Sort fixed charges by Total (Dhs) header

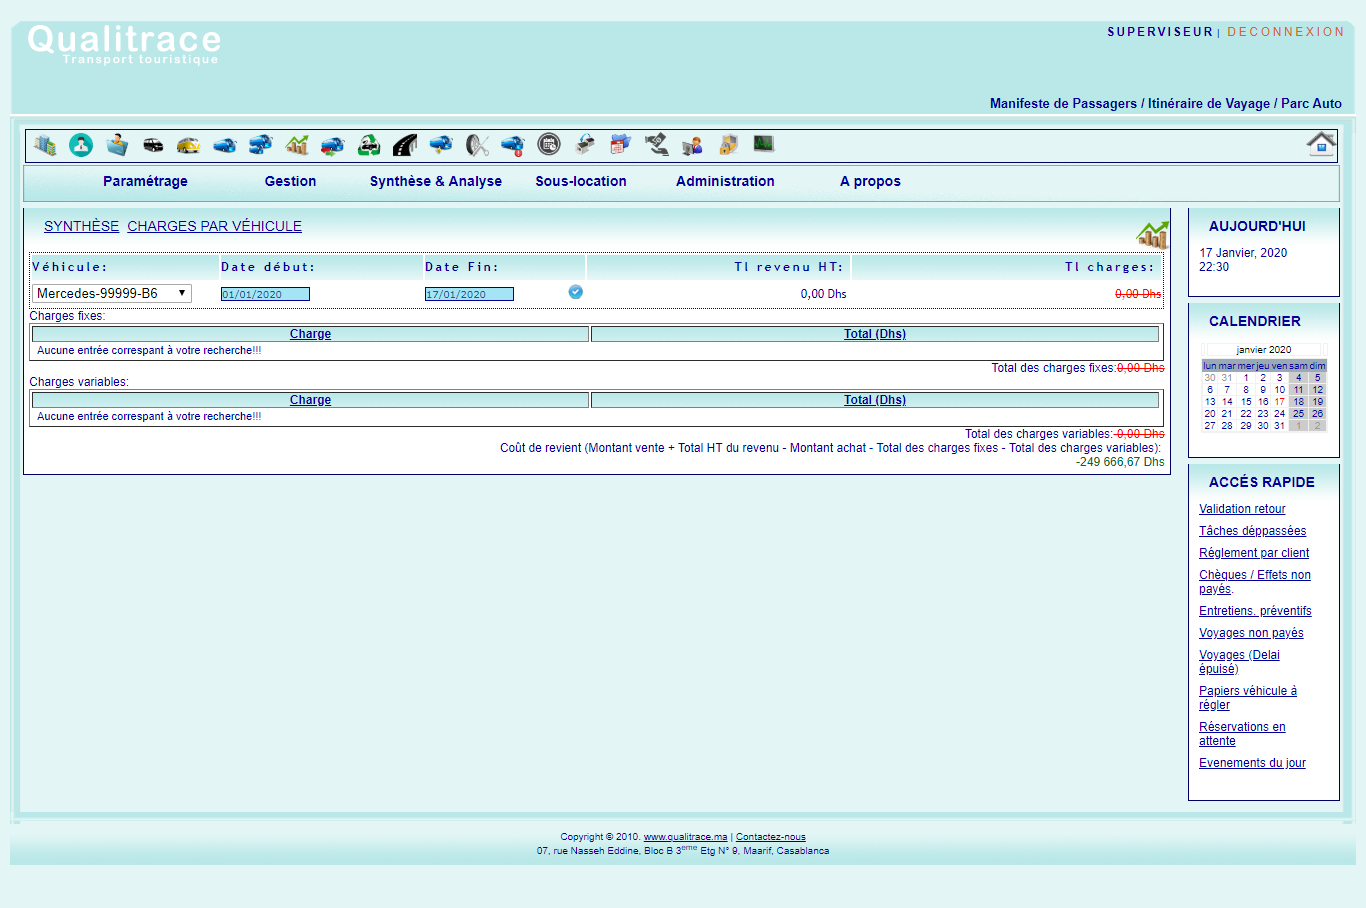pos(874,334)
